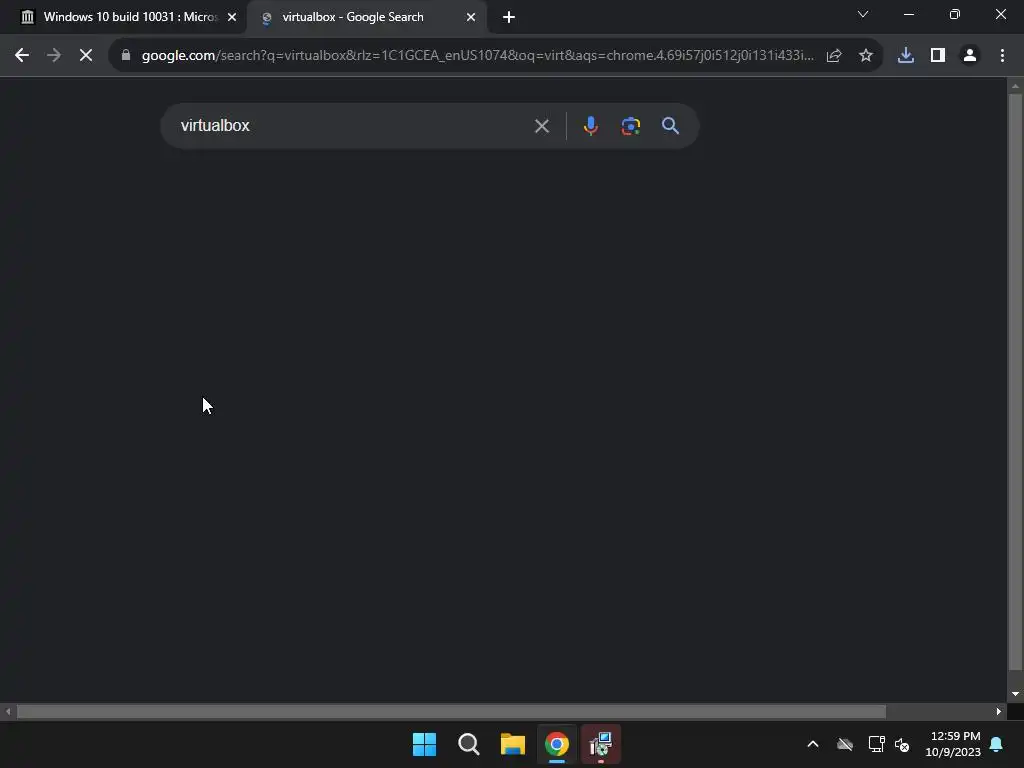The width and height of the screenshot is (1024, 768).
Task: Submit search with the magnifier icon
Action: 670,125
